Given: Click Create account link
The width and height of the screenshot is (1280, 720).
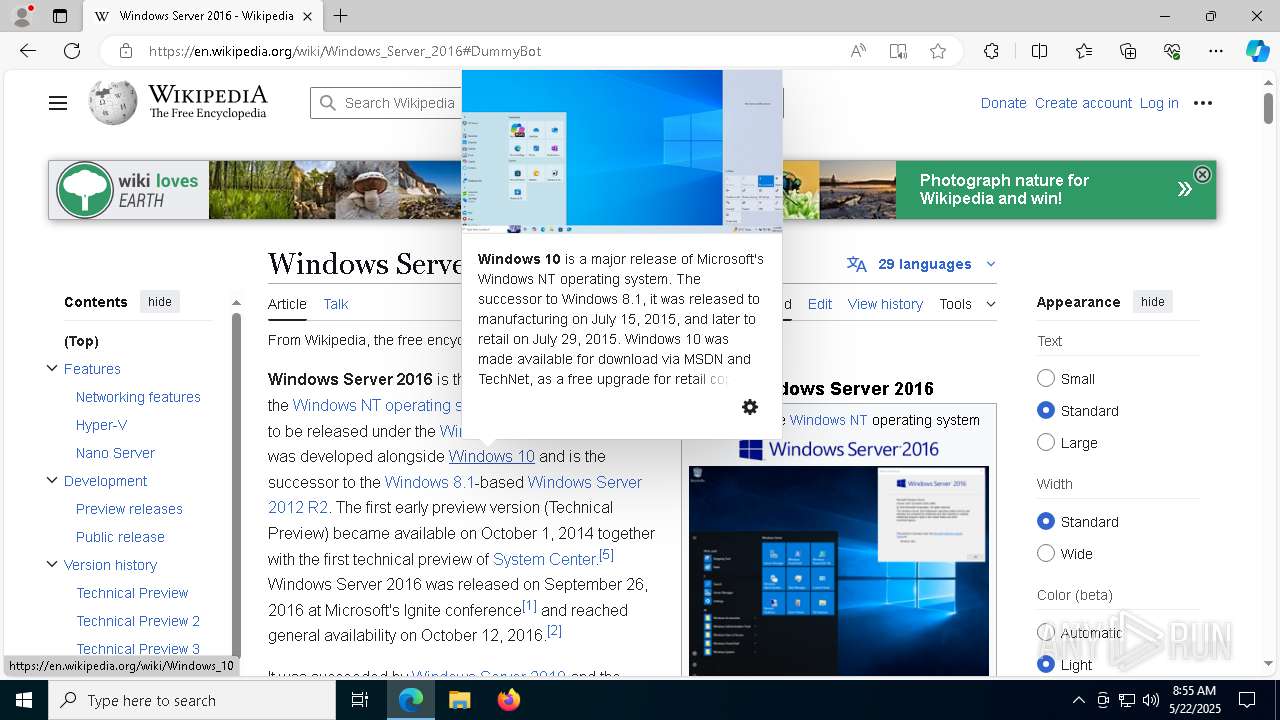Looking at the screenshot, I should pyautogui.click(x=1083, y=103).
